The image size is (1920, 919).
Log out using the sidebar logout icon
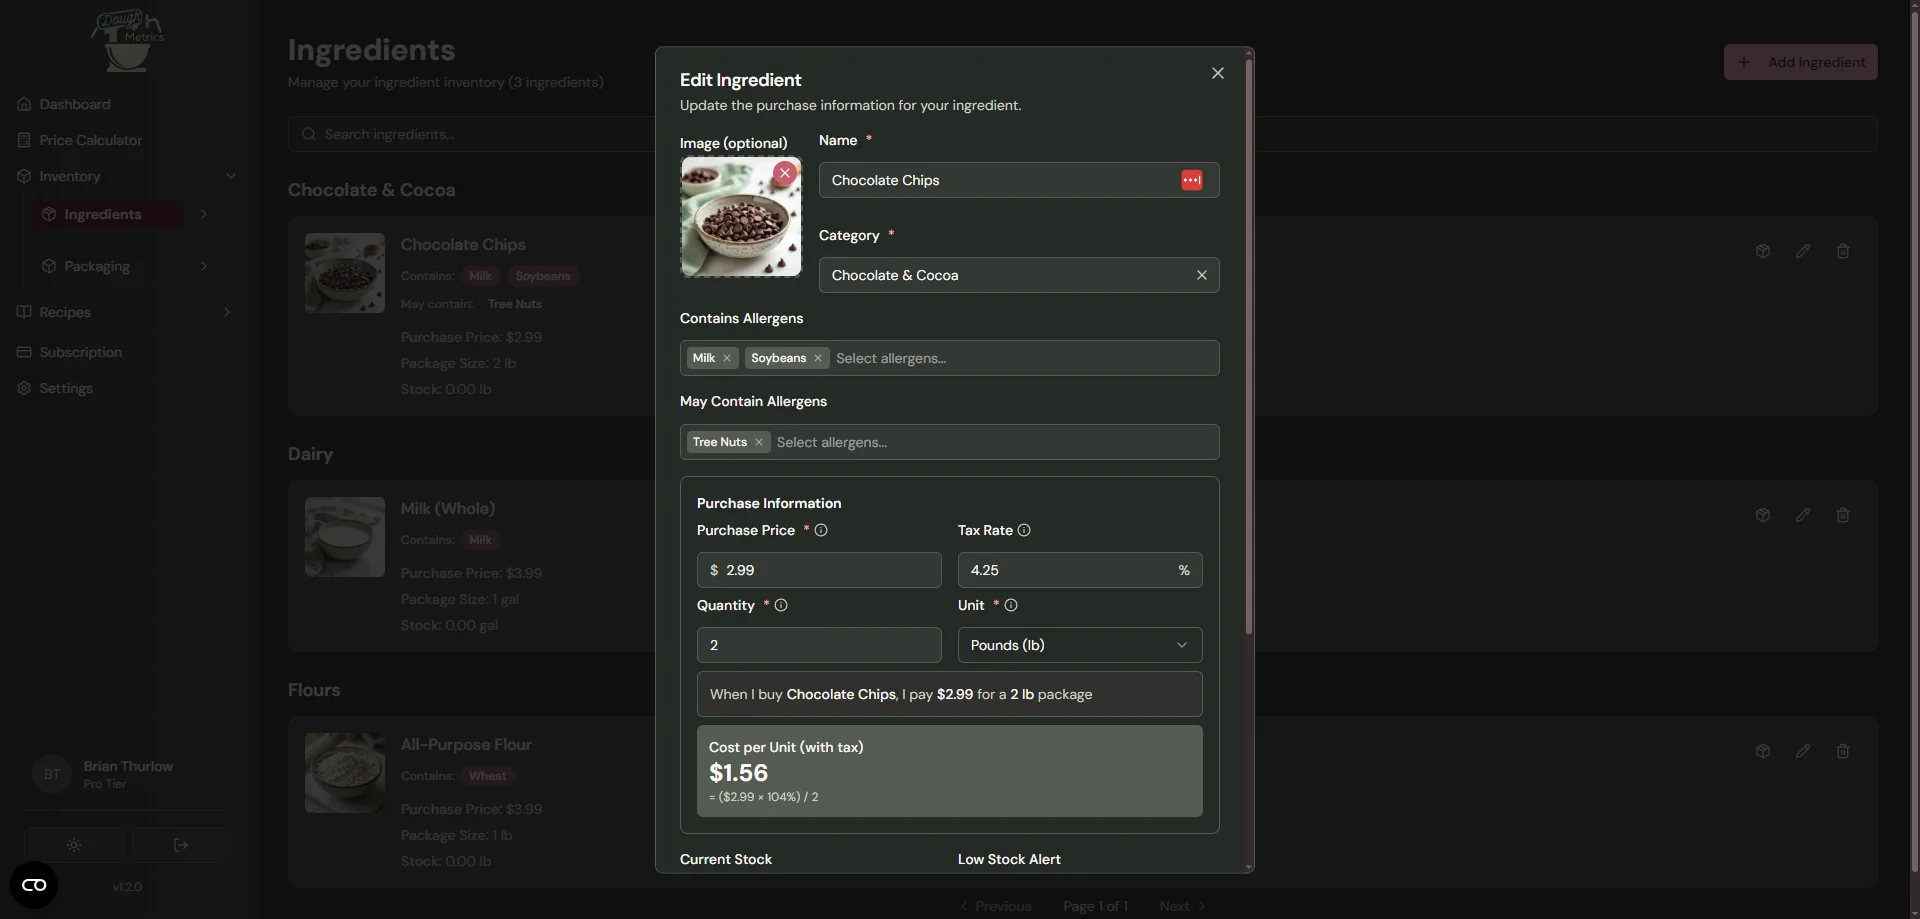point(181,845)
